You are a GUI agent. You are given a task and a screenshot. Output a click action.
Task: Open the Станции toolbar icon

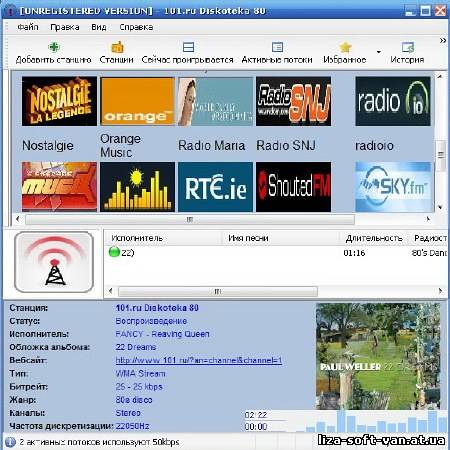click(x=117, y=47)
